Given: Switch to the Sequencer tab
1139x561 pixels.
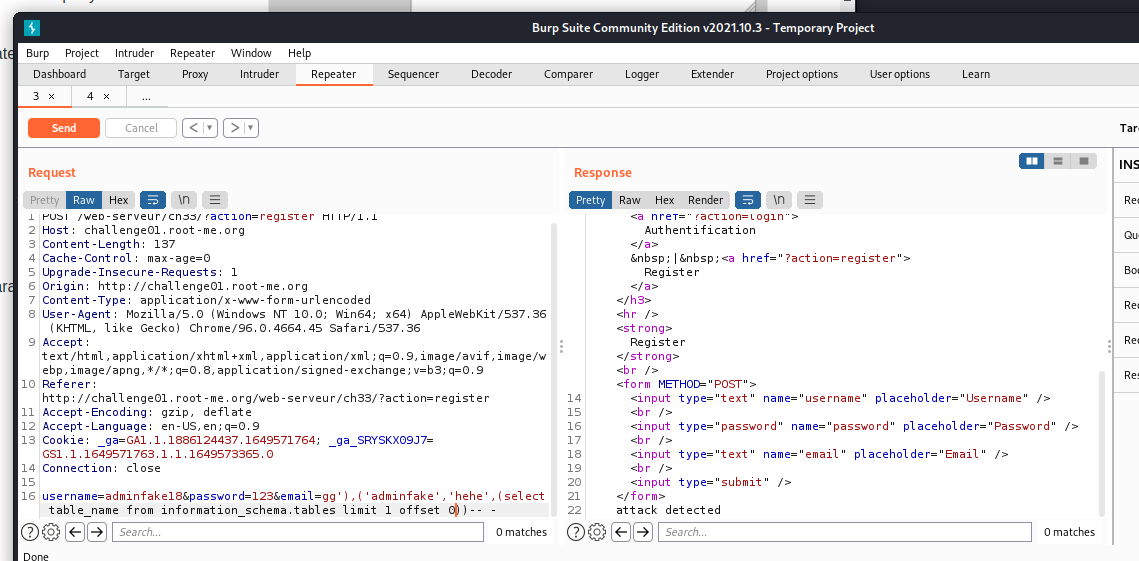Looking at the screenshot, I should (x=413, y=74).
